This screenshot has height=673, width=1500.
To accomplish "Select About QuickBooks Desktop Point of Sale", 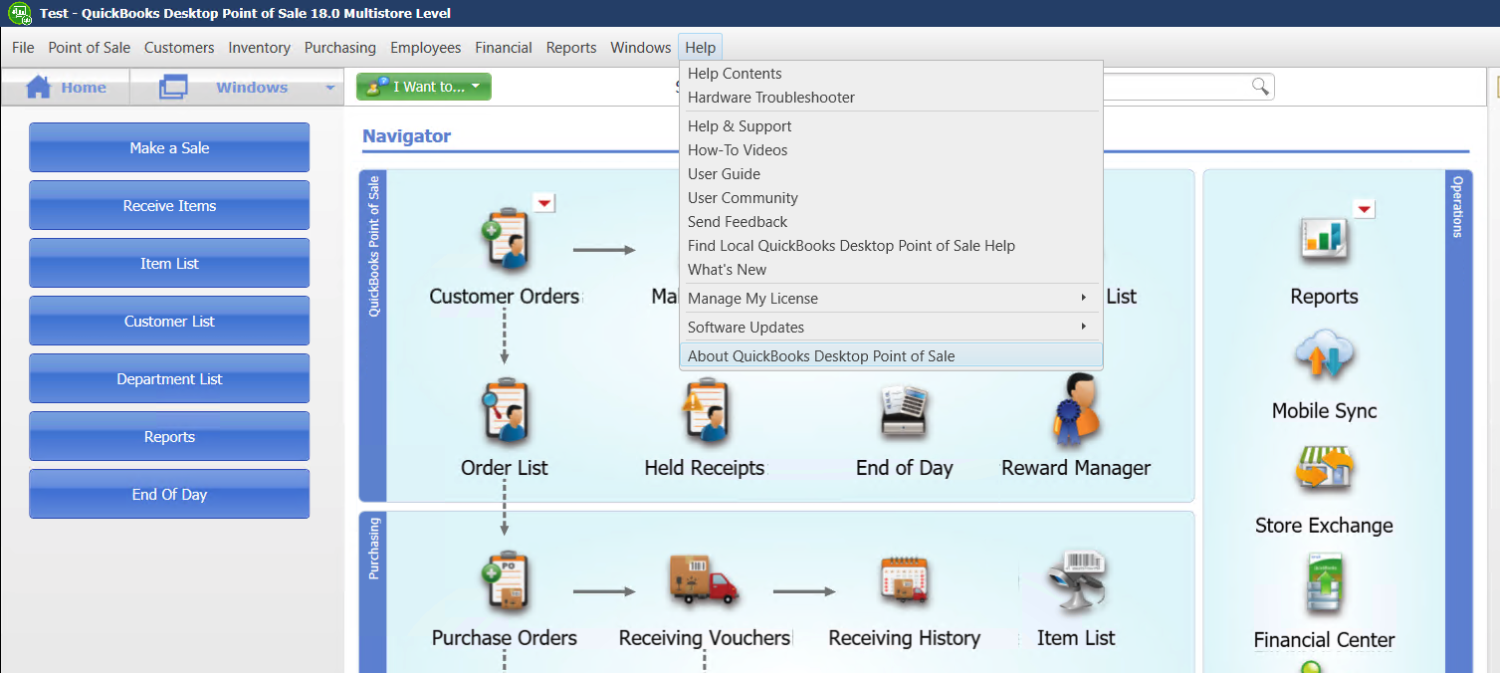I will 820,355.
